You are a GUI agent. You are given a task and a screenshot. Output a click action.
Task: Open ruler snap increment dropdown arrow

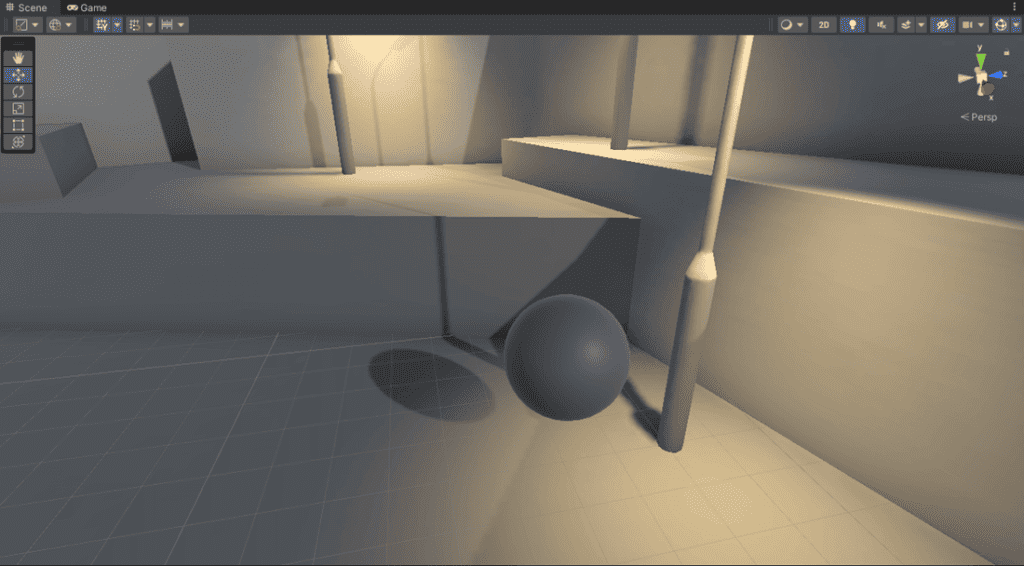tap(181, 25)
